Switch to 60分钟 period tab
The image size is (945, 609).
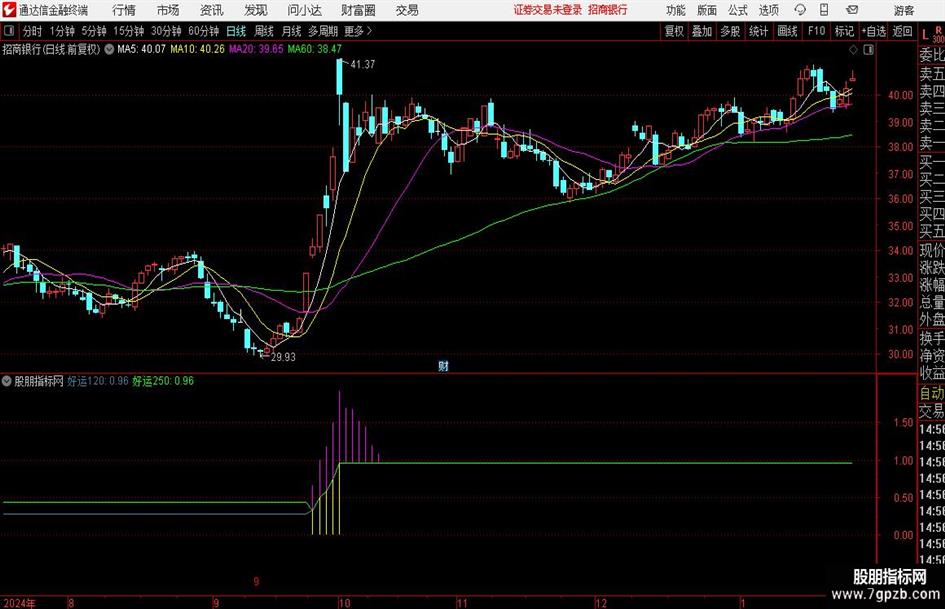coord(204,31)
